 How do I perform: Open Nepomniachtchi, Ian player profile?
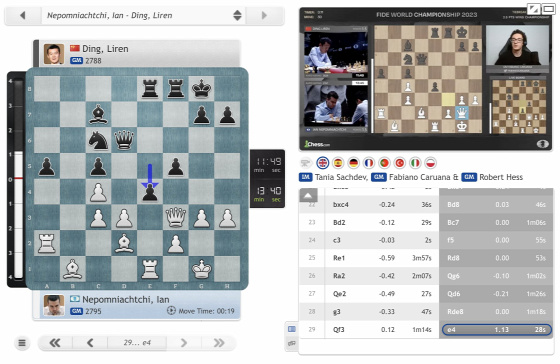(126, 299)
